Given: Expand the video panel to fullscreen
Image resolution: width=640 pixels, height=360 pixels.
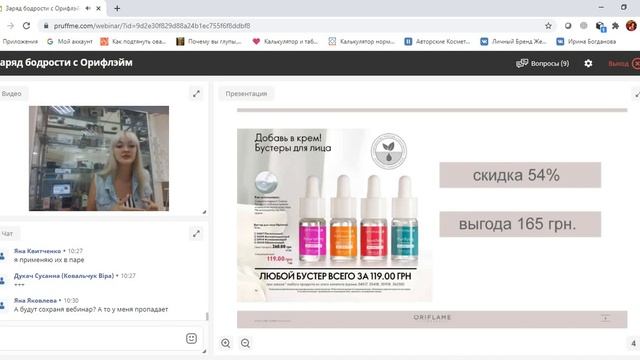Looking at the screenshot, I should coord(196,93).
